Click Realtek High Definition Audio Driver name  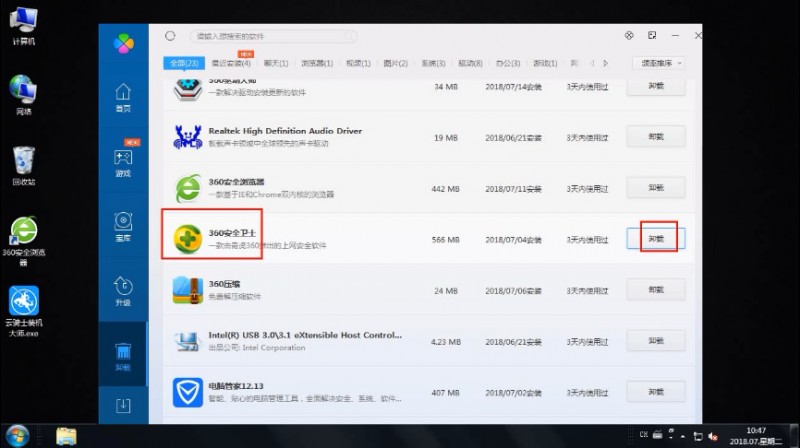[x=285, y=131]
